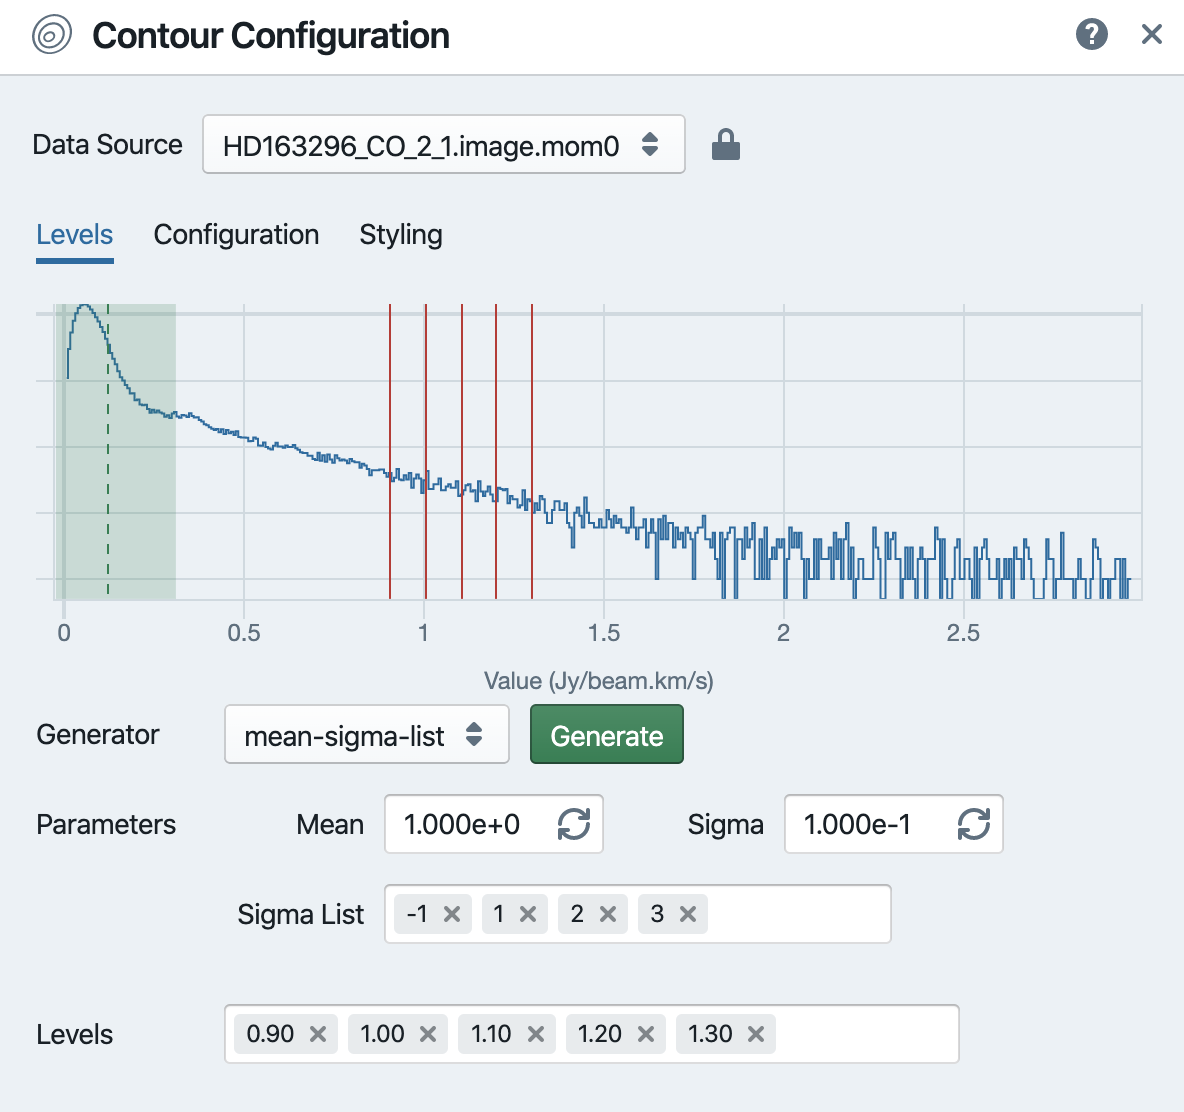The height and width of the screenshot is (1112, 1184).
Task: Delete the 1.30 level chip
Action: coord(757,1034)
